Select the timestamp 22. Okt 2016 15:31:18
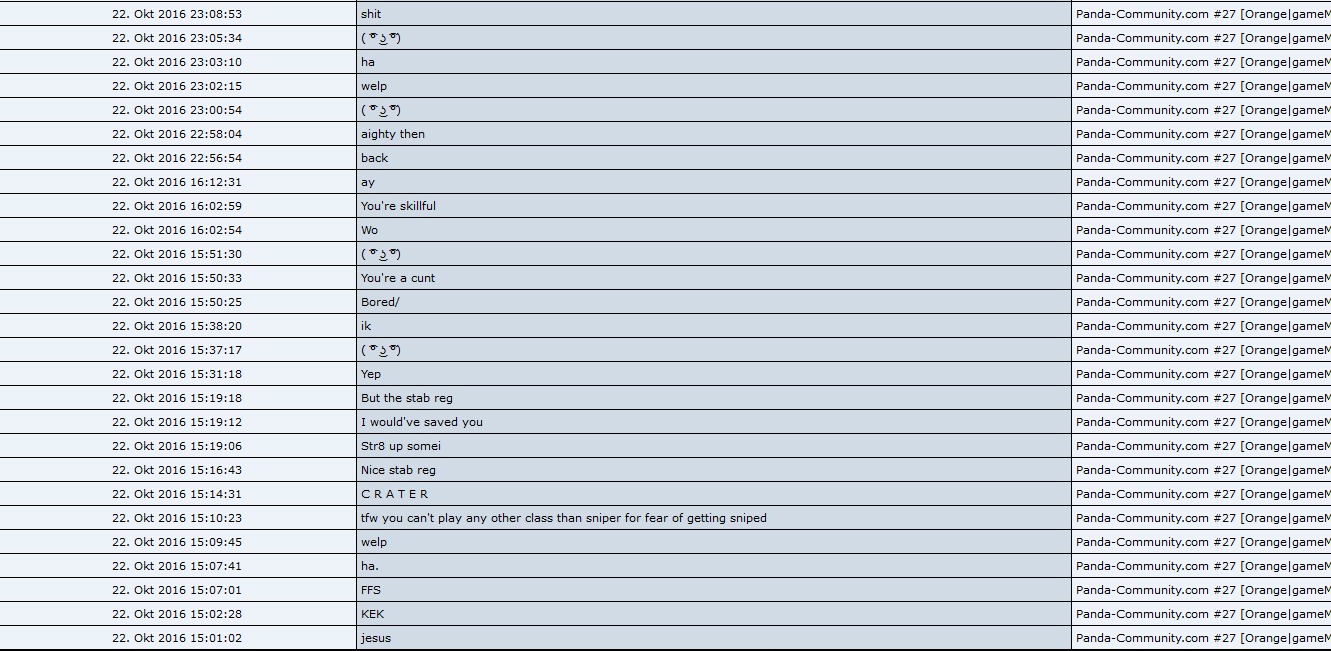Viewport: 1331px width, 651px height. click(x=177, y=374)
